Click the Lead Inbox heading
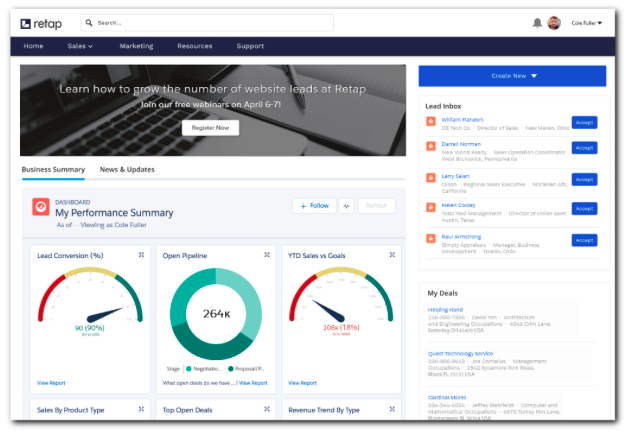624x432 pixels. (443, 106)
